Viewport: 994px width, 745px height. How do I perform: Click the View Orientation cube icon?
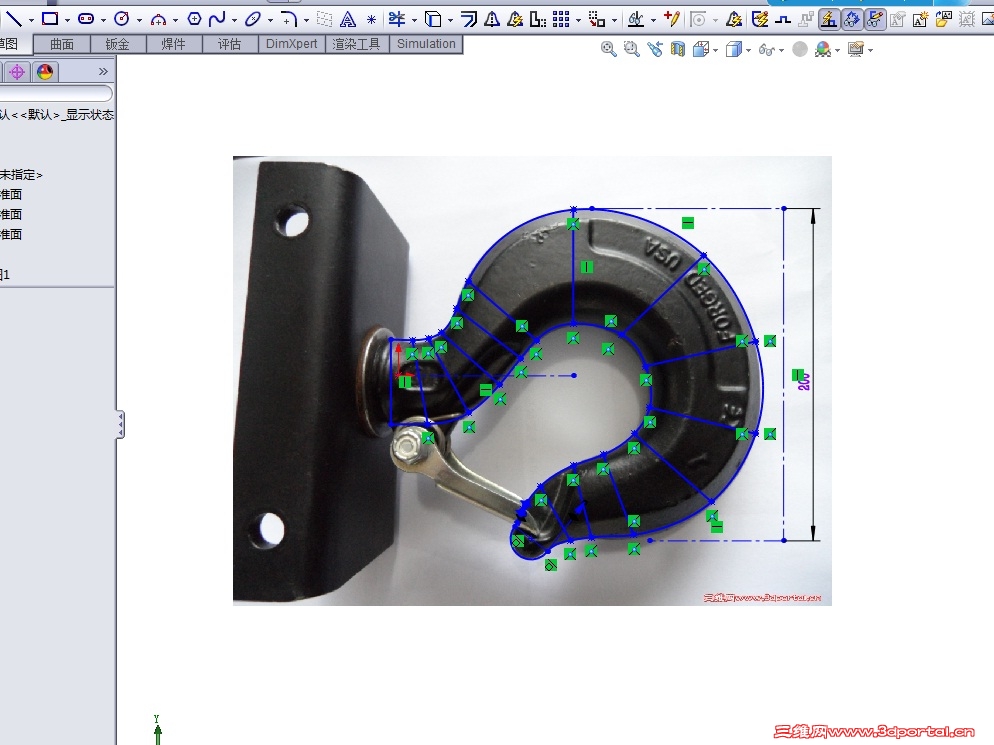click(701, 49)
